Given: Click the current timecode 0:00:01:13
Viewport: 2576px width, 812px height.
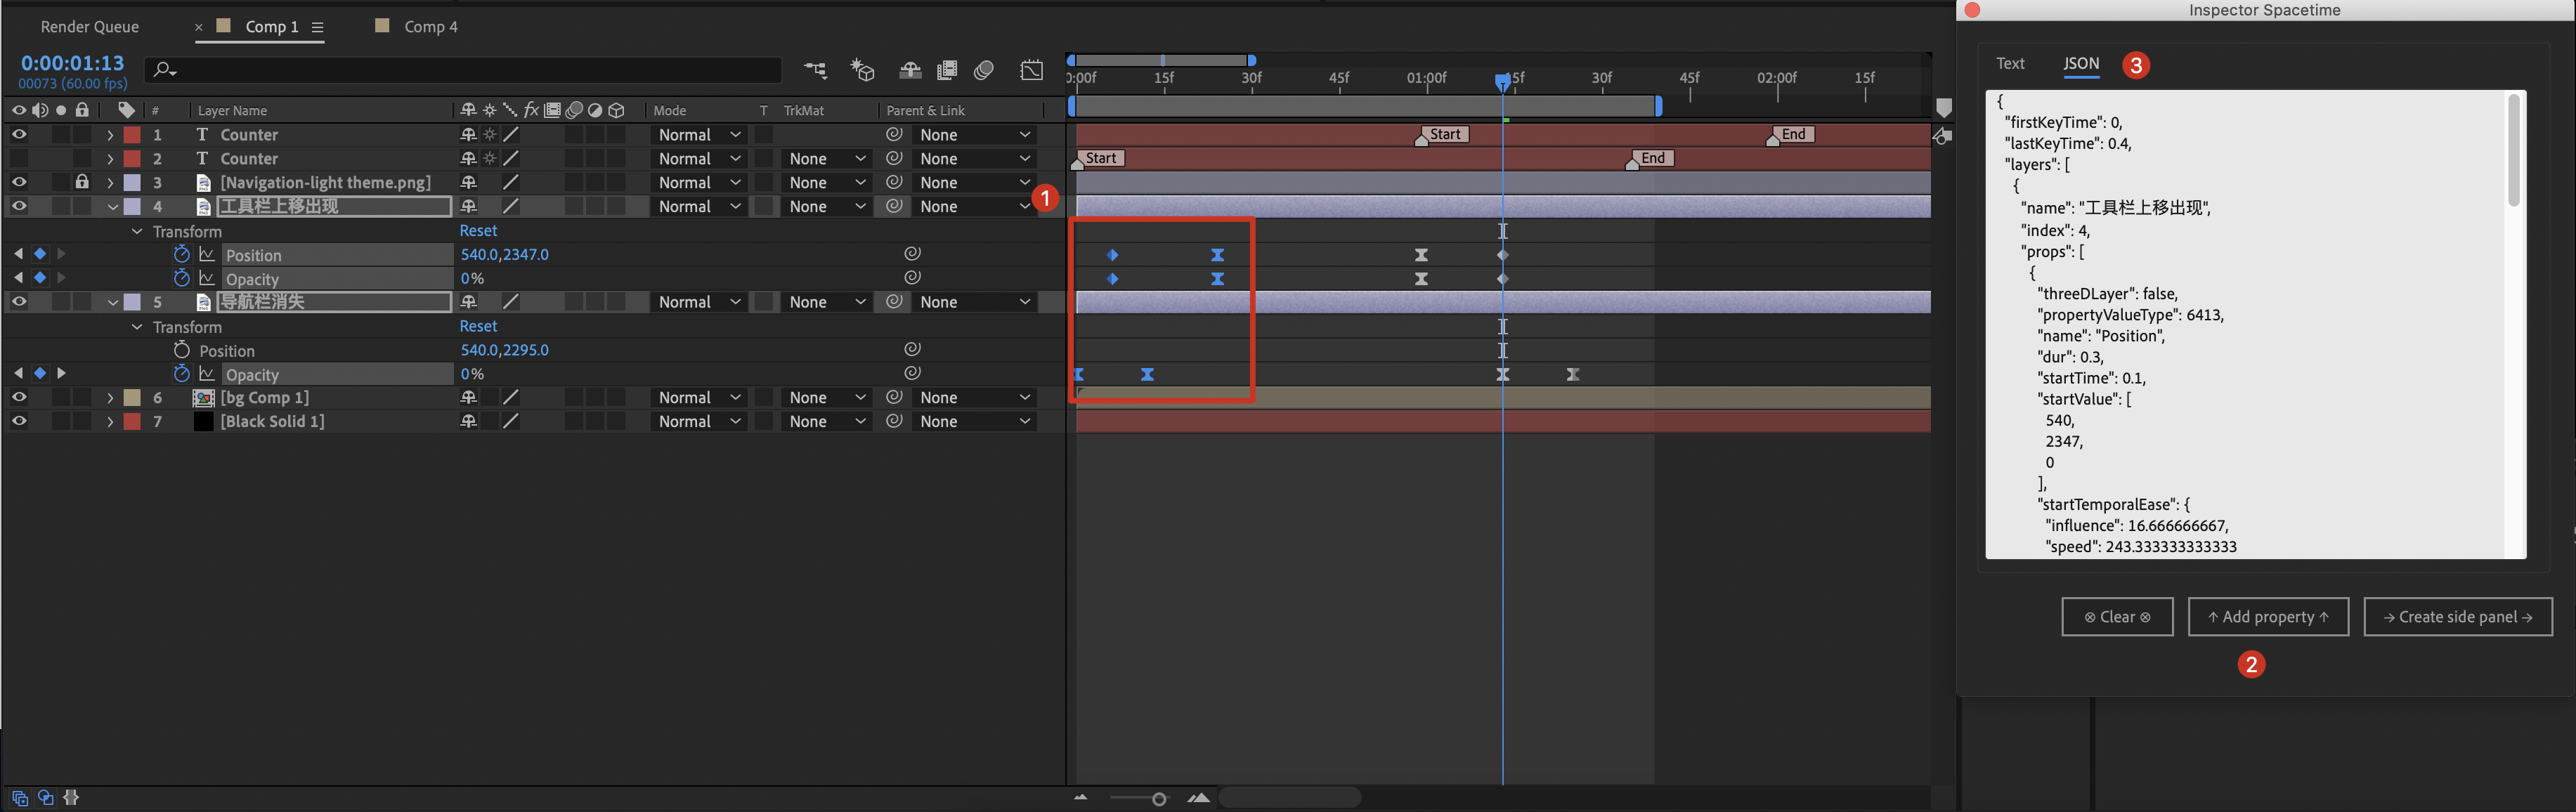Looking at the screenshot, I should point(72,63).
